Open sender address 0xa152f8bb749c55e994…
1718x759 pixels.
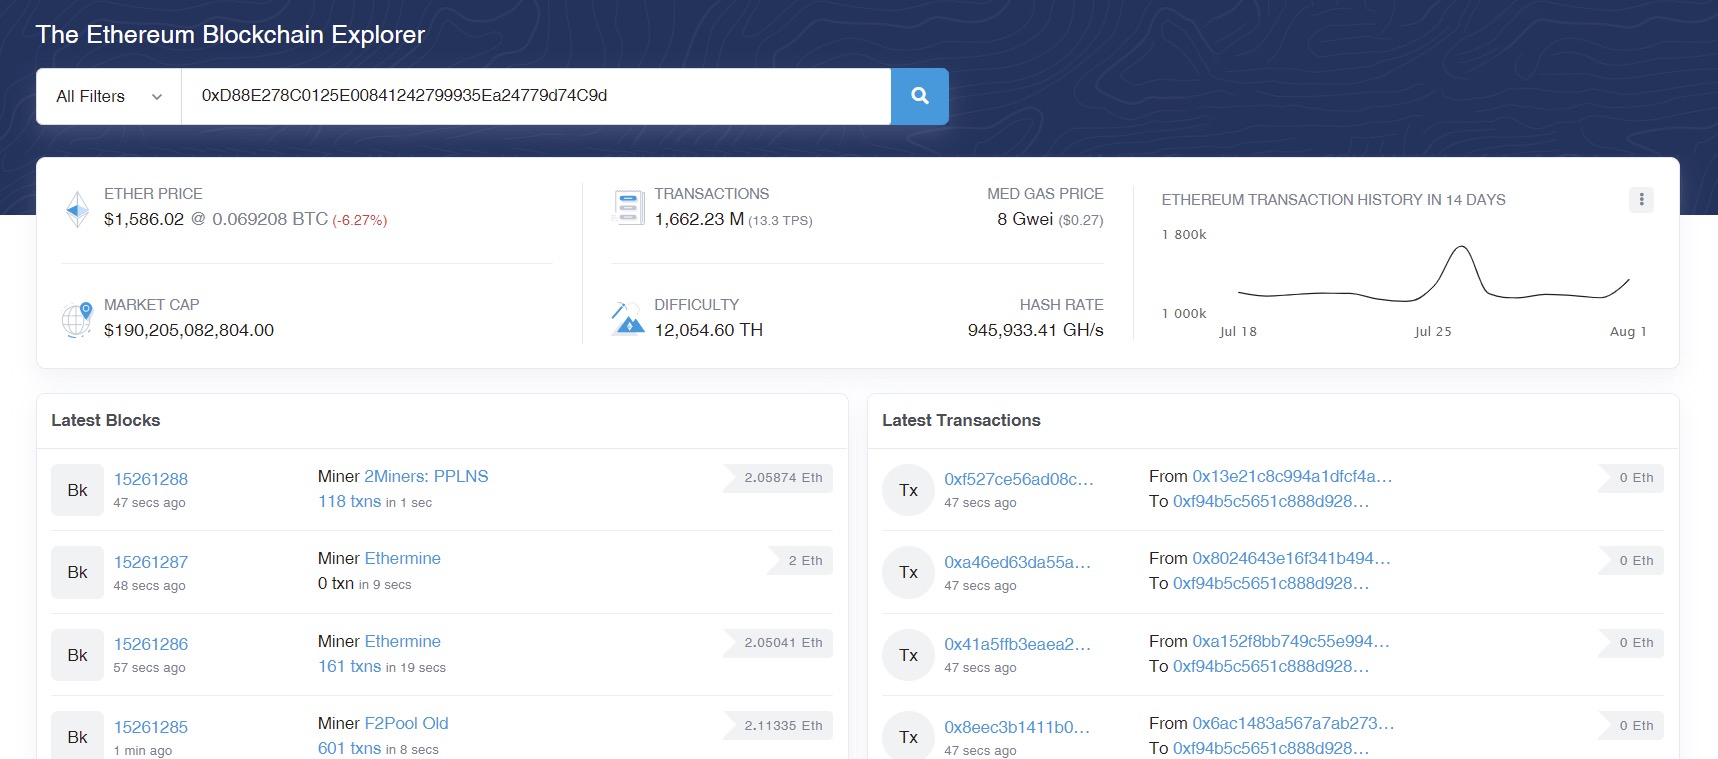pos(1291,641)
